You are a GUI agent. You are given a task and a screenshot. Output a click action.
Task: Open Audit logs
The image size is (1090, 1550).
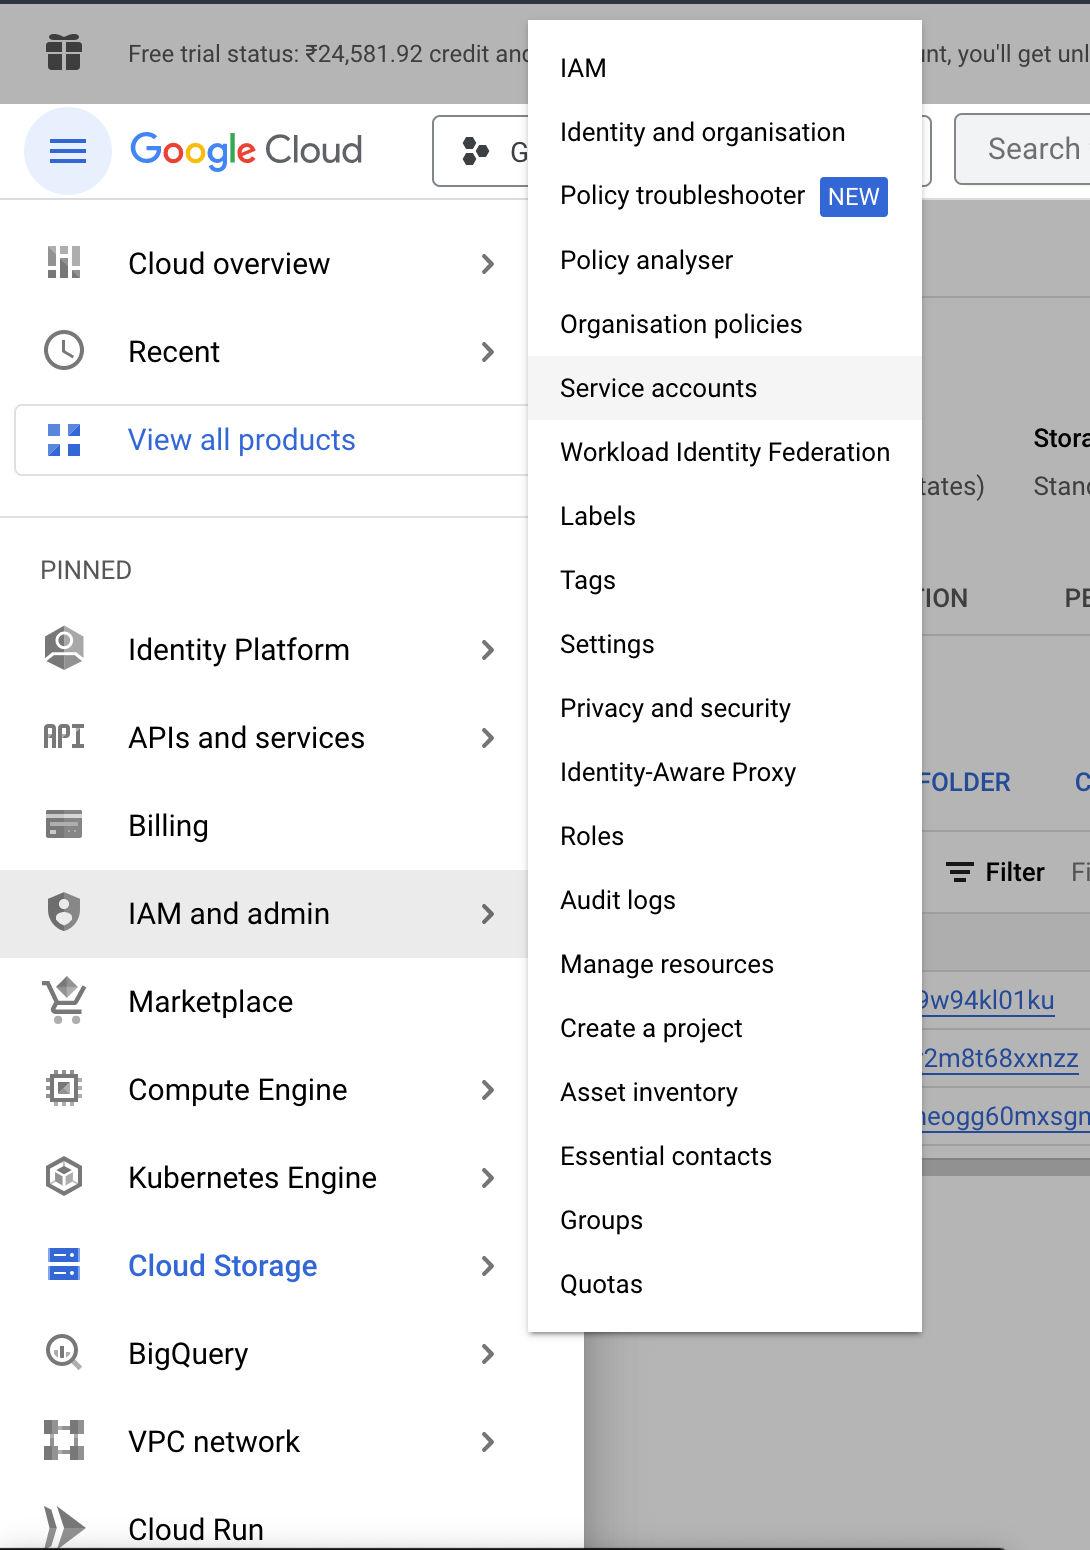725,900
